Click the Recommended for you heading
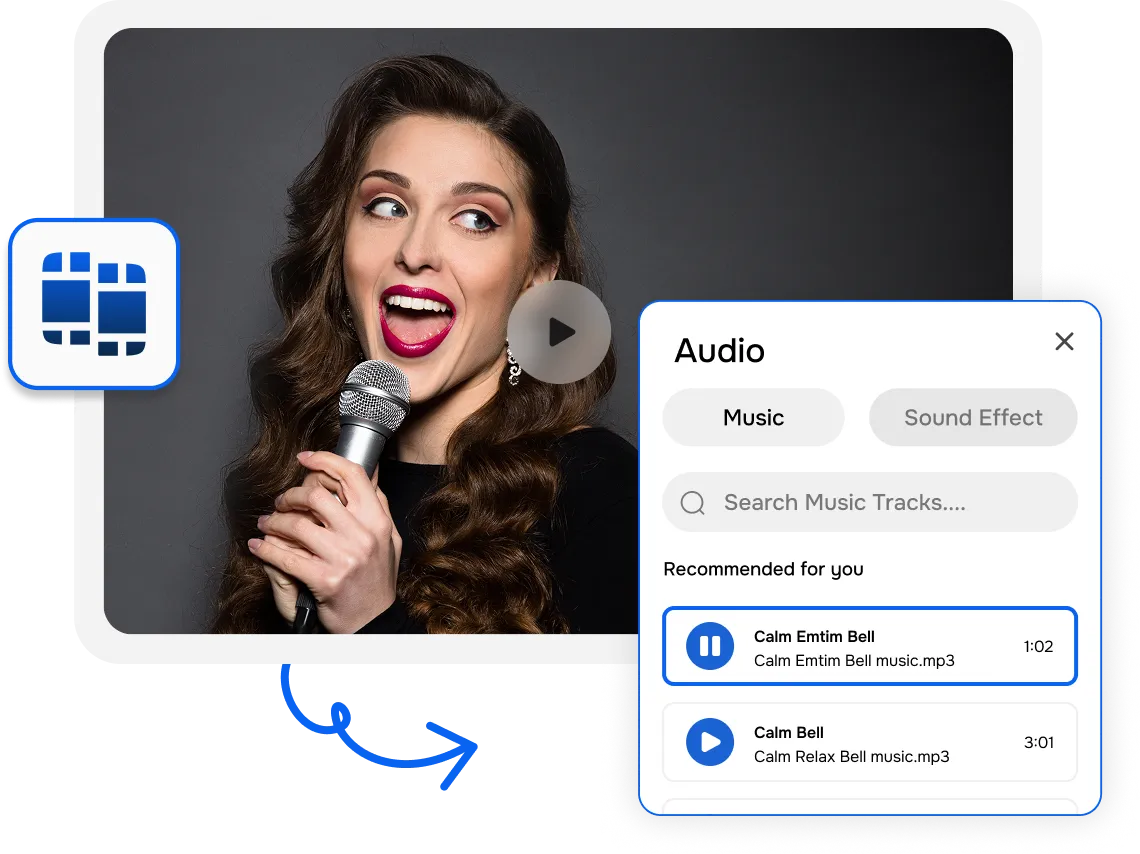 (x=763, y=569)
